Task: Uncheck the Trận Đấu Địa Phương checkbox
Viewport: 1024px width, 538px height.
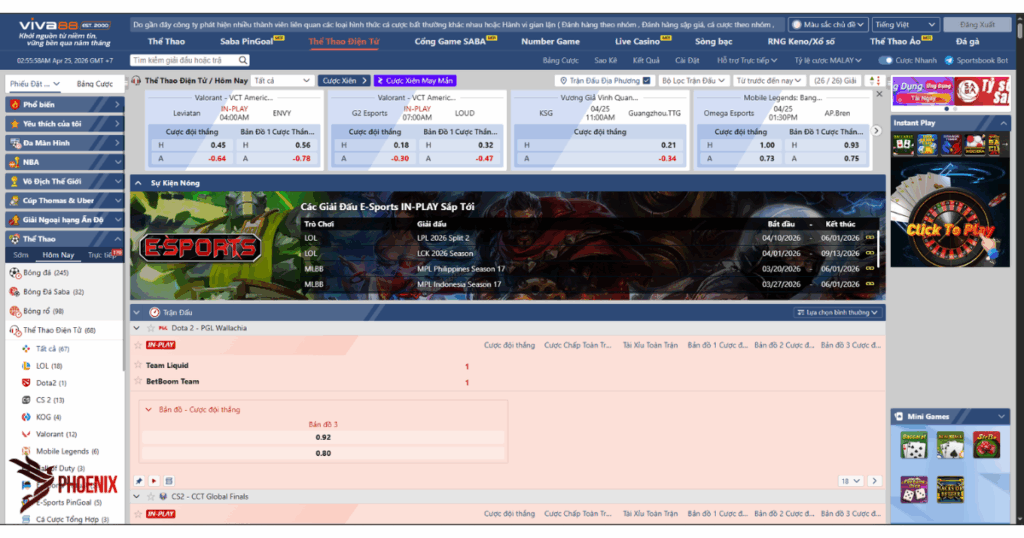Action: pyautogui.click(x=647, y=81)
